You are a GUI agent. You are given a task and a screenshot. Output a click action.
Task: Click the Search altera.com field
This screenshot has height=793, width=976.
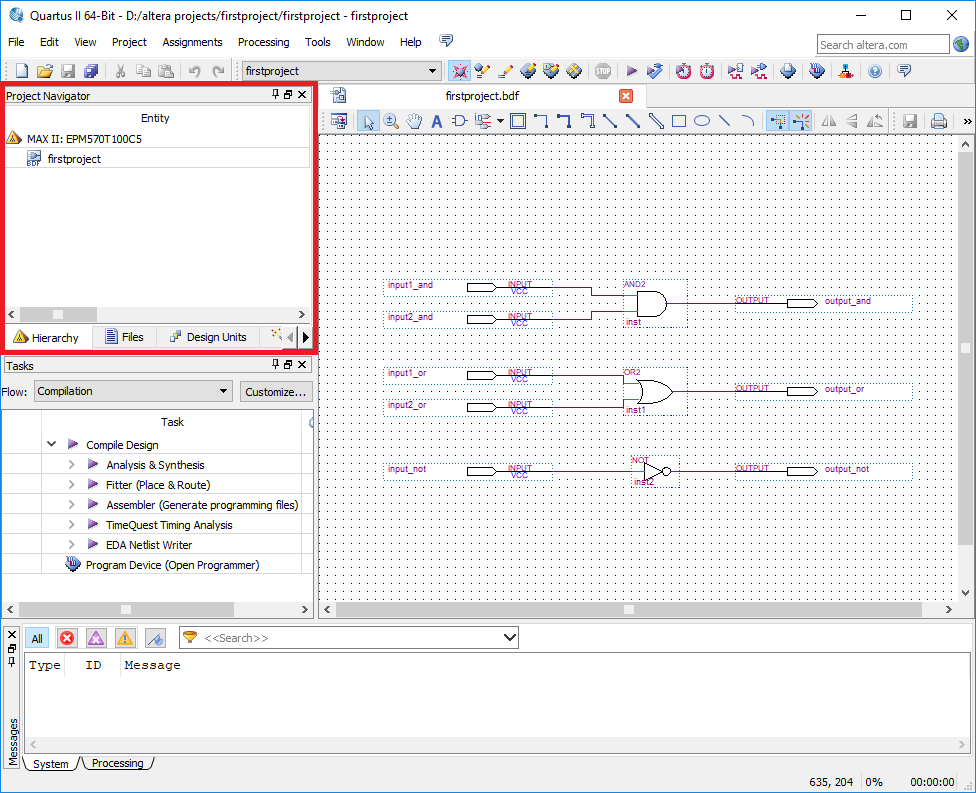pyautogui.click(x=883, y=45)
